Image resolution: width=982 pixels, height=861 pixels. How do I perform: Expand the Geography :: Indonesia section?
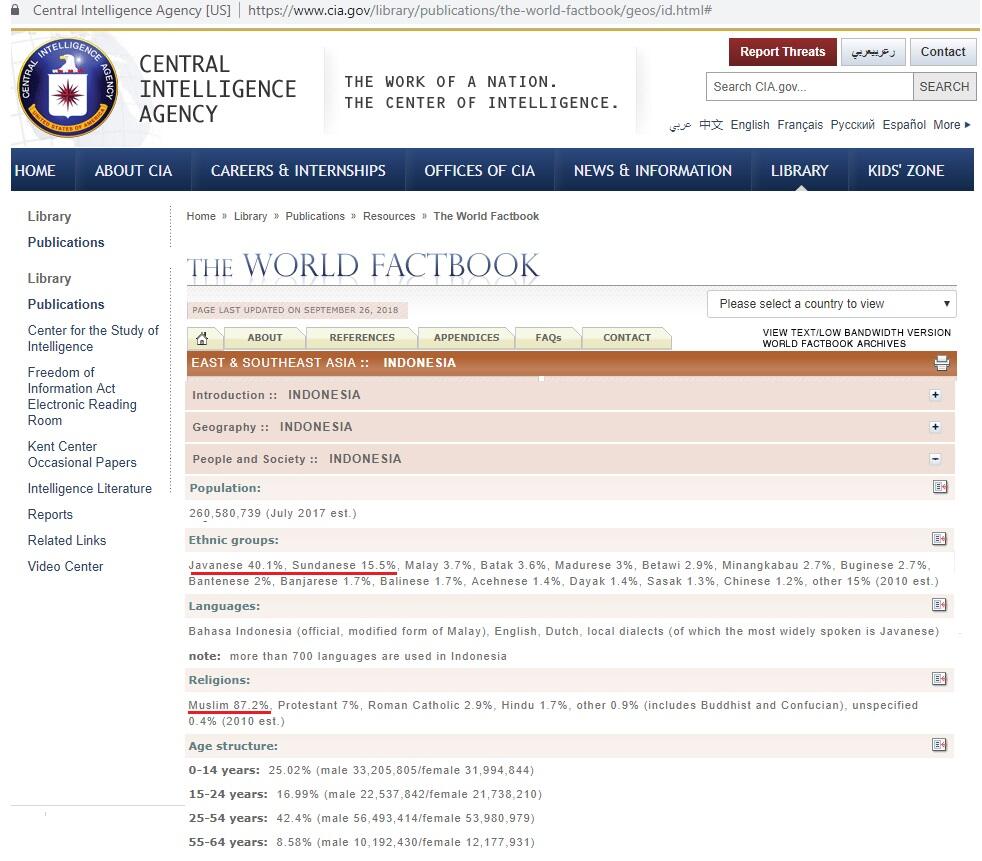click(x=935, y=427)
